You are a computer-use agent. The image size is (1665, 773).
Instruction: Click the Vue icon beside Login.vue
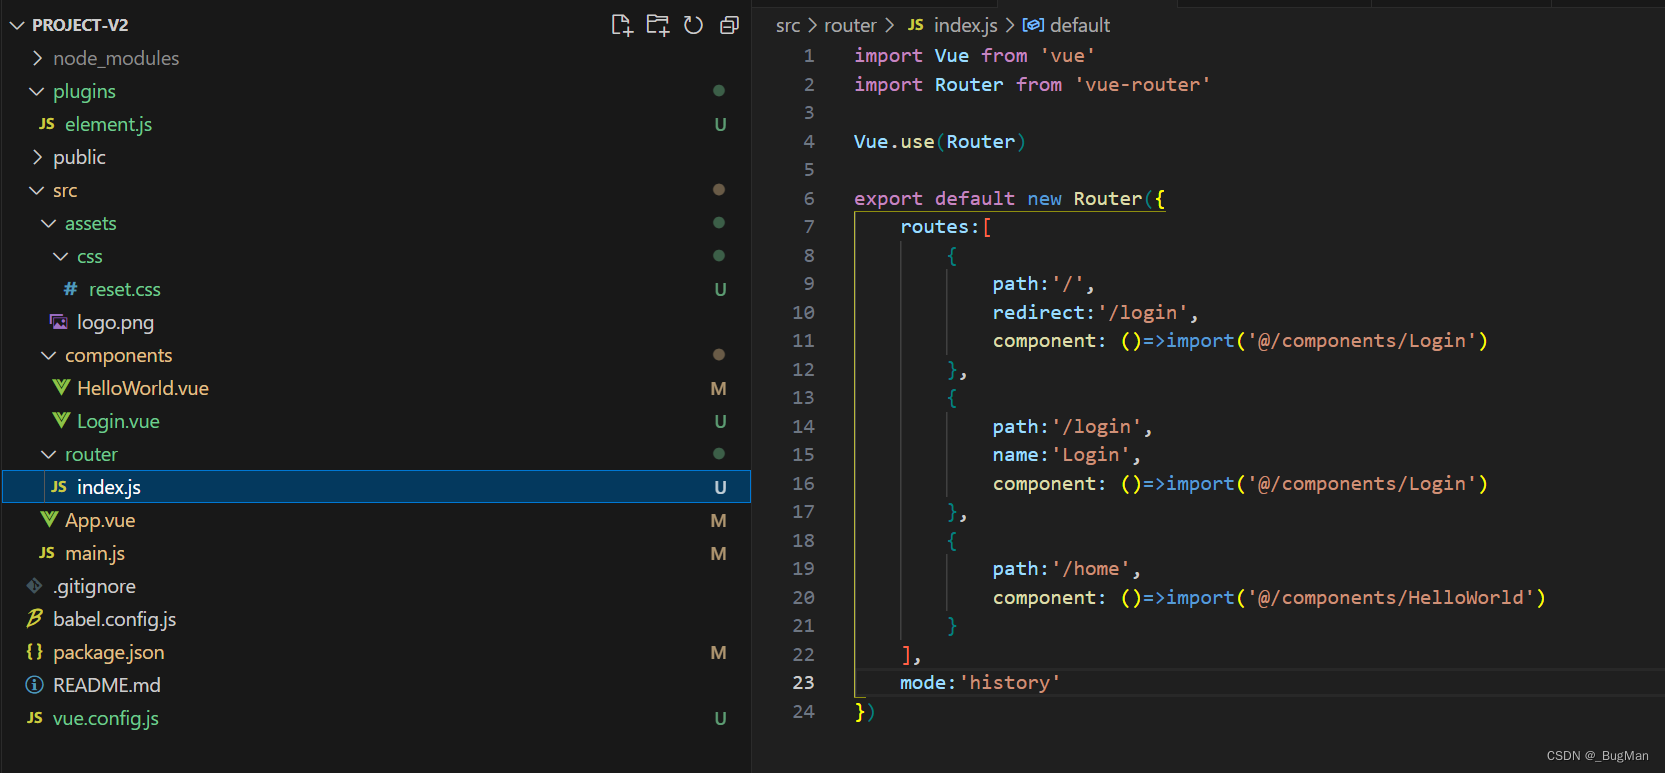coord(61,421)
